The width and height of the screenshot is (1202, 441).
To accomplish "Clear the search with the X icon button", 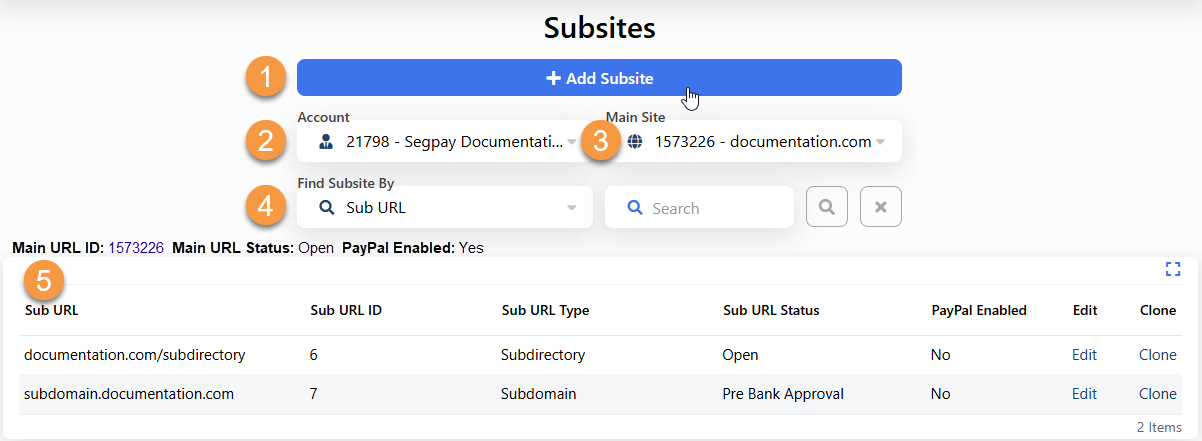I will pyautogui.click(x=881, y=207).
